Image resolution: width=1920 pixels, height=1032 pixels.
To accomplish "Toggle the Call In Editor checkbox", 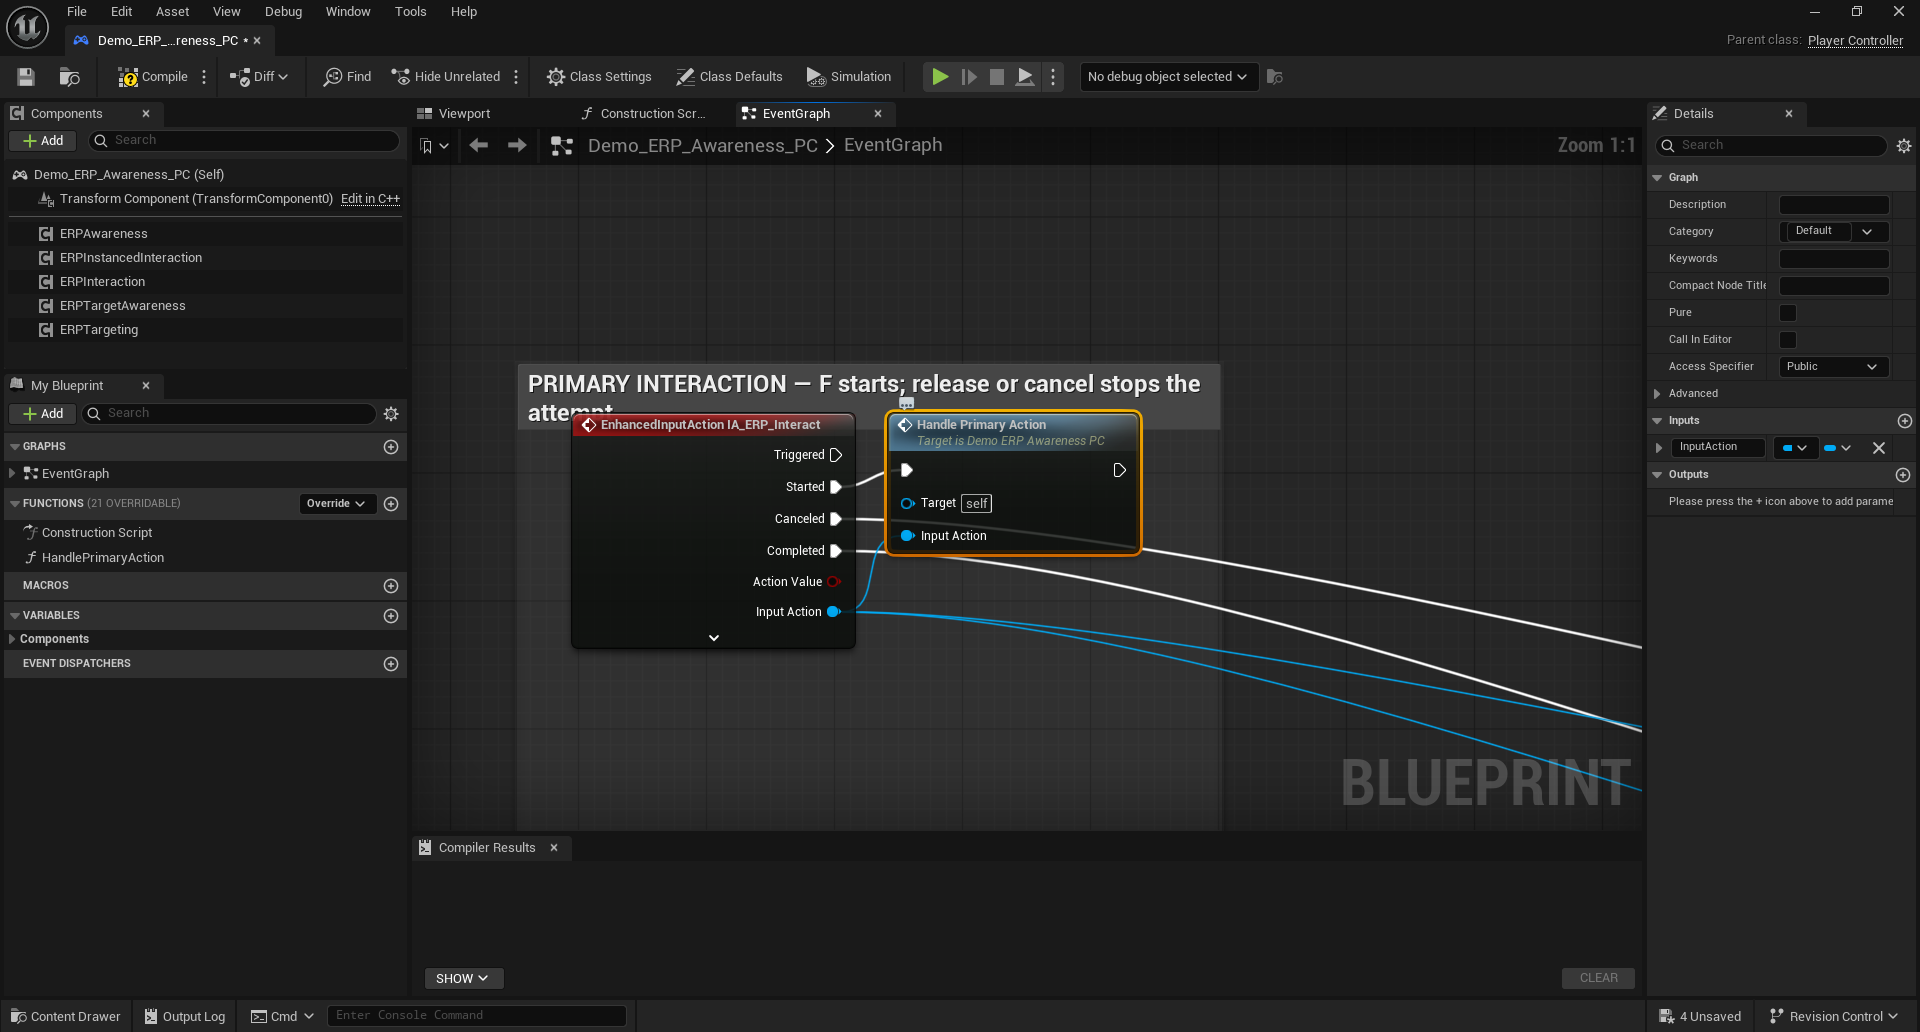I will pyautogui.click(x=1788, y=340).
